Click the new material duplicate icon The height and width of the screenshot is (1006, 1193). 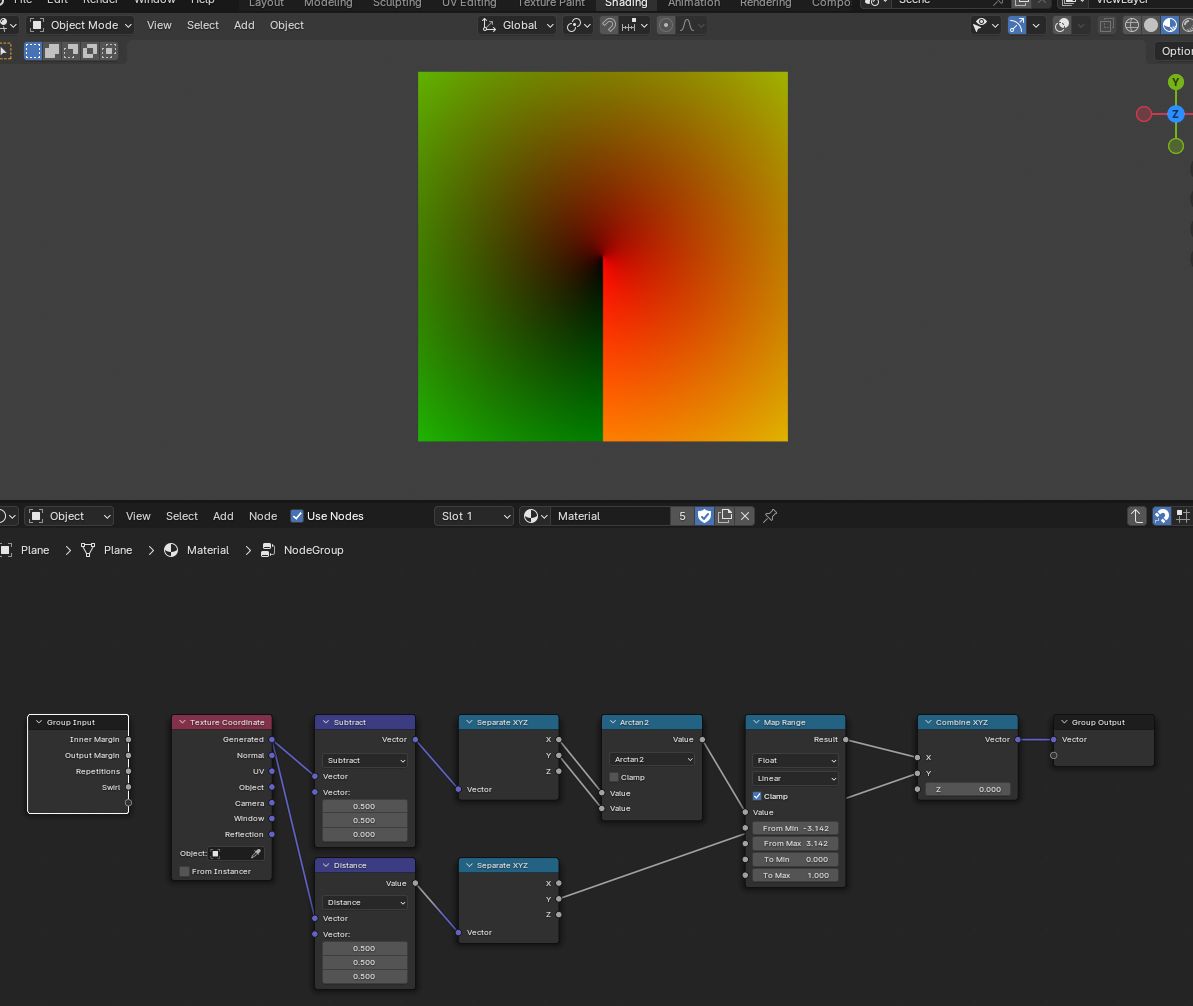(x=725, y=516)
